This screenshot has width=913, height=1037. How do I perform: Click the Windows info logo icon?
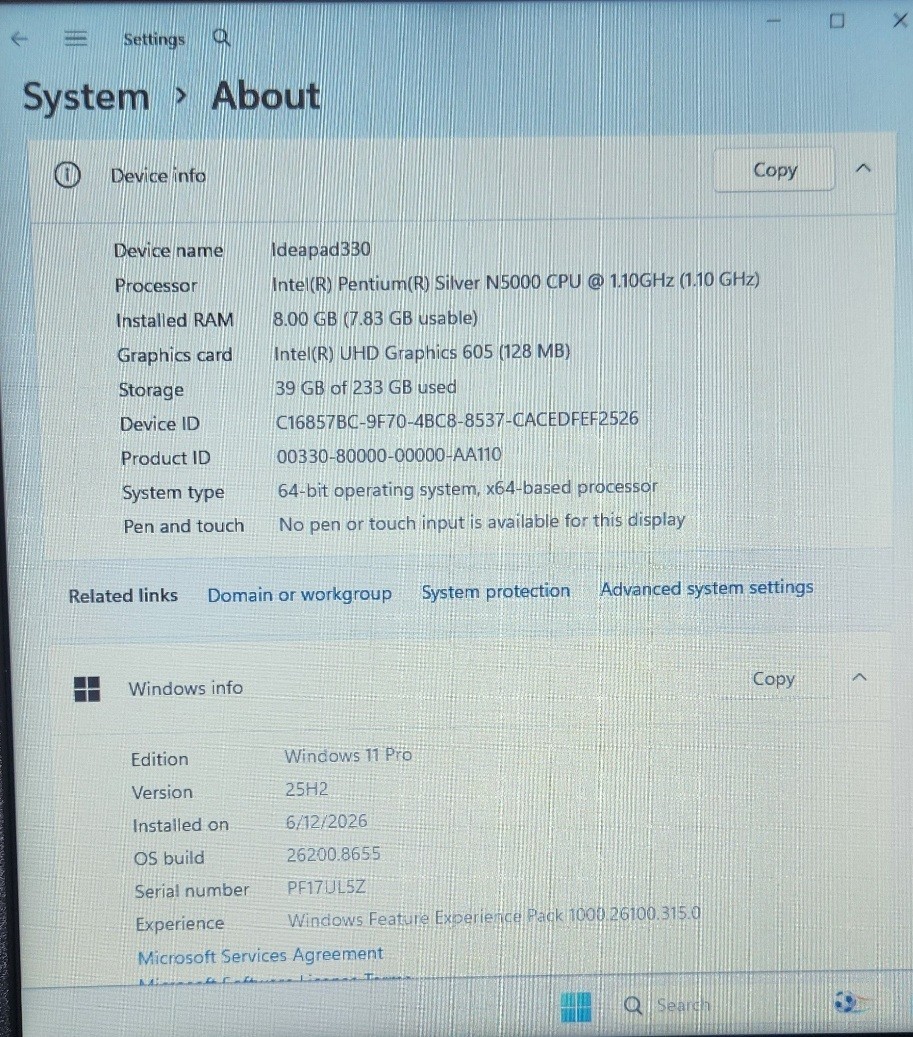pyautogui.click(x=87, y=688)
